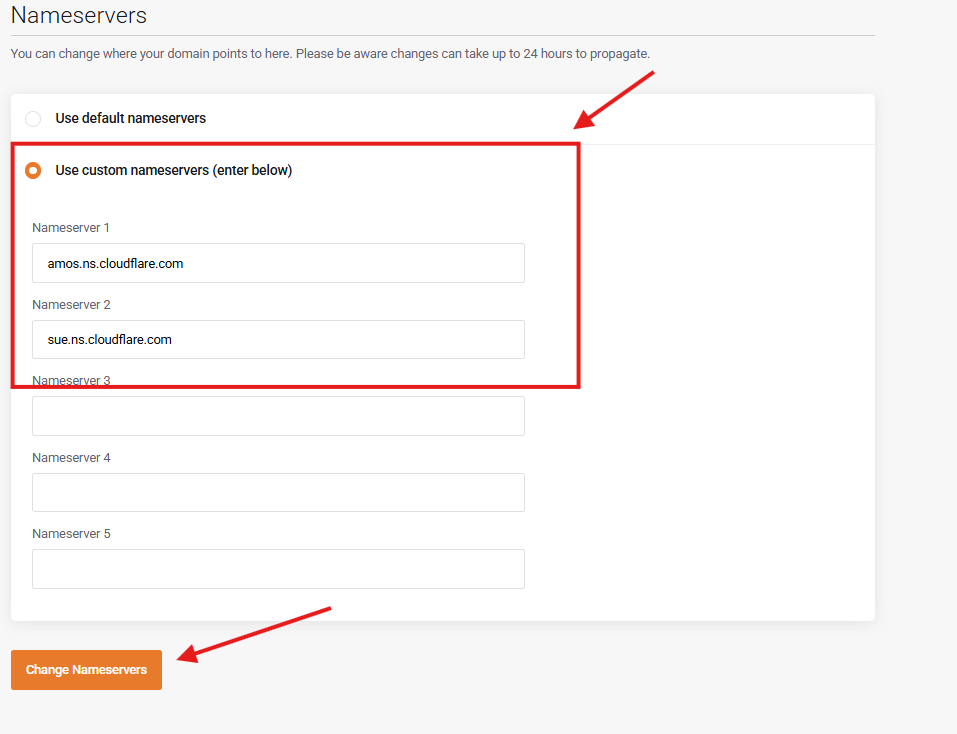Click the "Nameserver 2" field label
The width and height of the screenshot is (957, 734).
(x=71, y=304)
